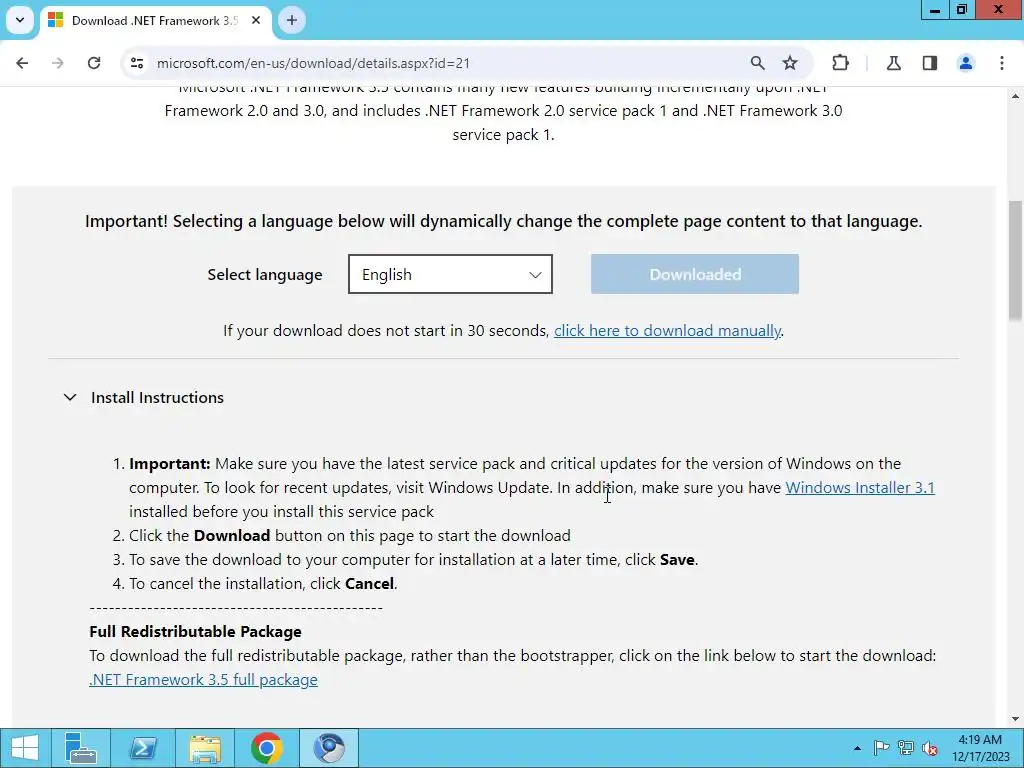Viewport: 1024px width, 768px height.
Task: Select the Download .NET Framework 3.5 tab
Action: 155,21
